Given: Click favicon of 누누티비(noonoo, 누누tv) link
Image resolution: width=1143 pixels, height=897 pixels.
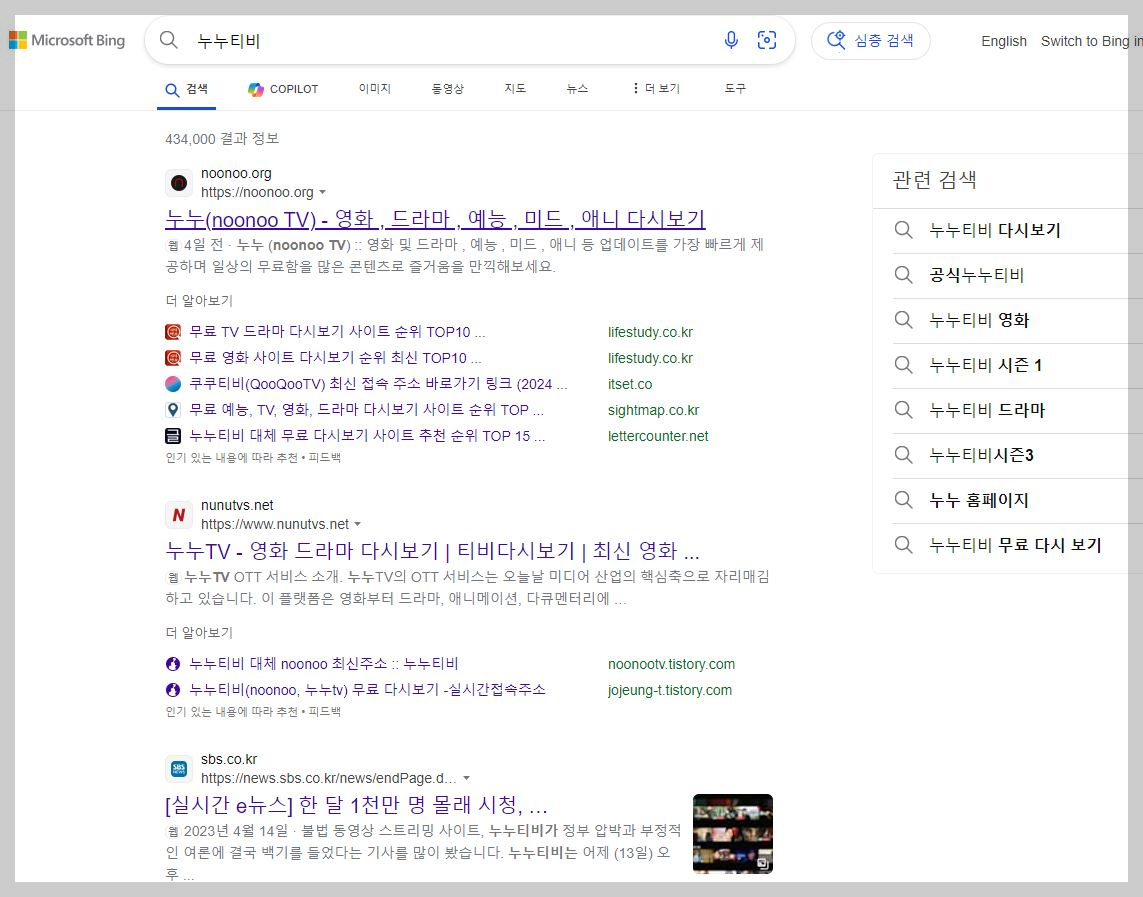Looking at the screenshot, I should click(x=173, y=690).
